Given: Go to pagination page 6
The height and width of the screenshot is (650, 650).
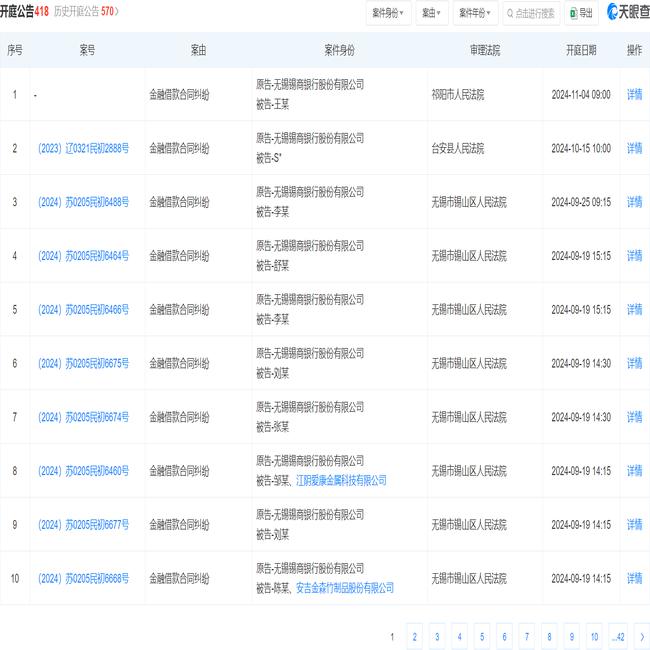Looking at the screenshot, I should [504, 637].
